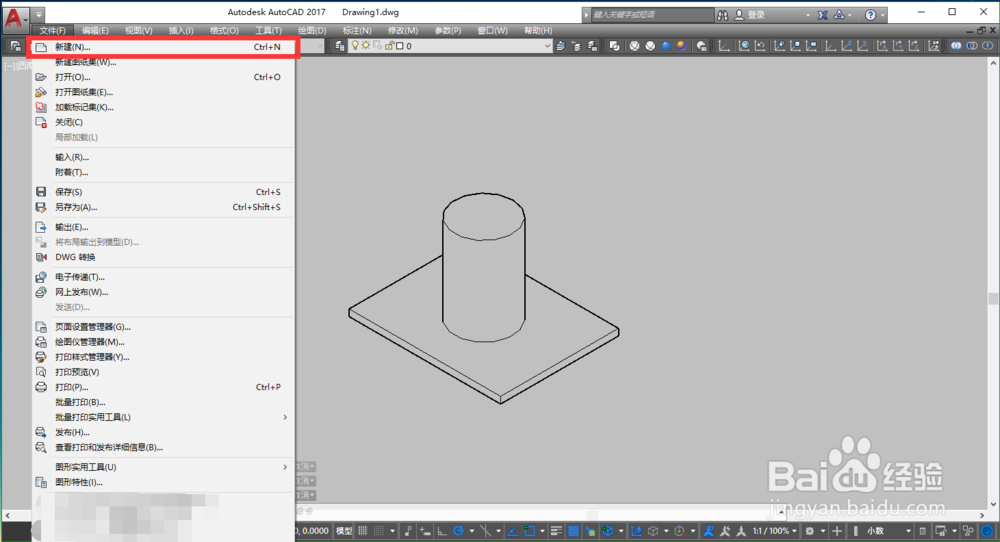Open the 插入(I) menu
Image resolution: width=1000 pixels, height=542 pixels.
pos(181,31)
